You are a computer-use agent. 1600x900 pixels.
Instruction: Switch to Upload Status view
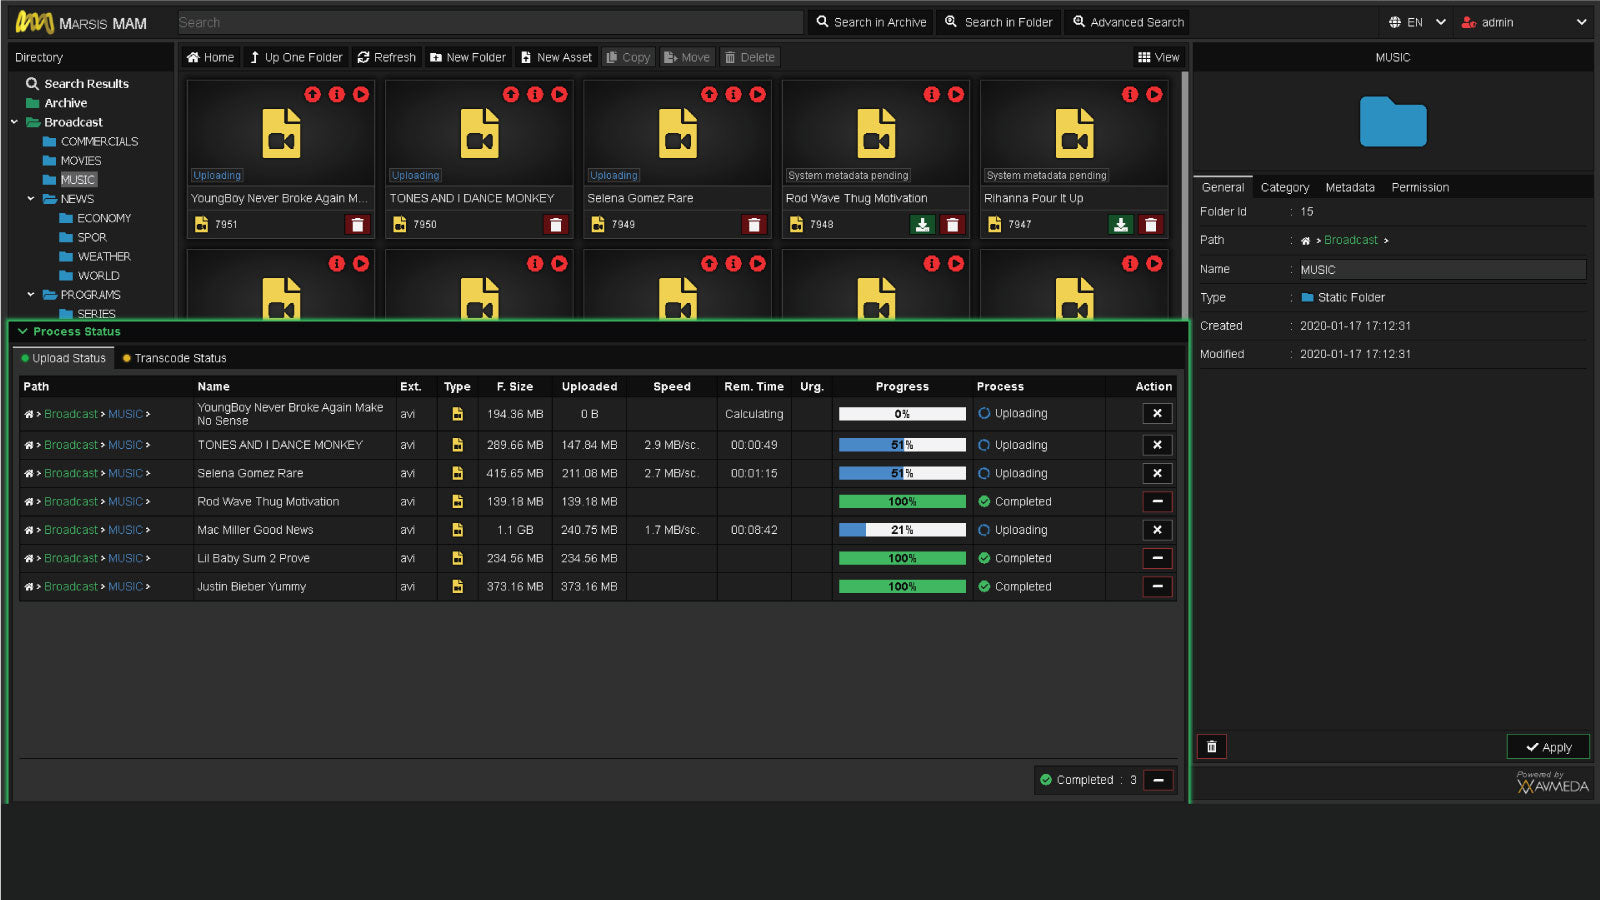tap(63, 358)
